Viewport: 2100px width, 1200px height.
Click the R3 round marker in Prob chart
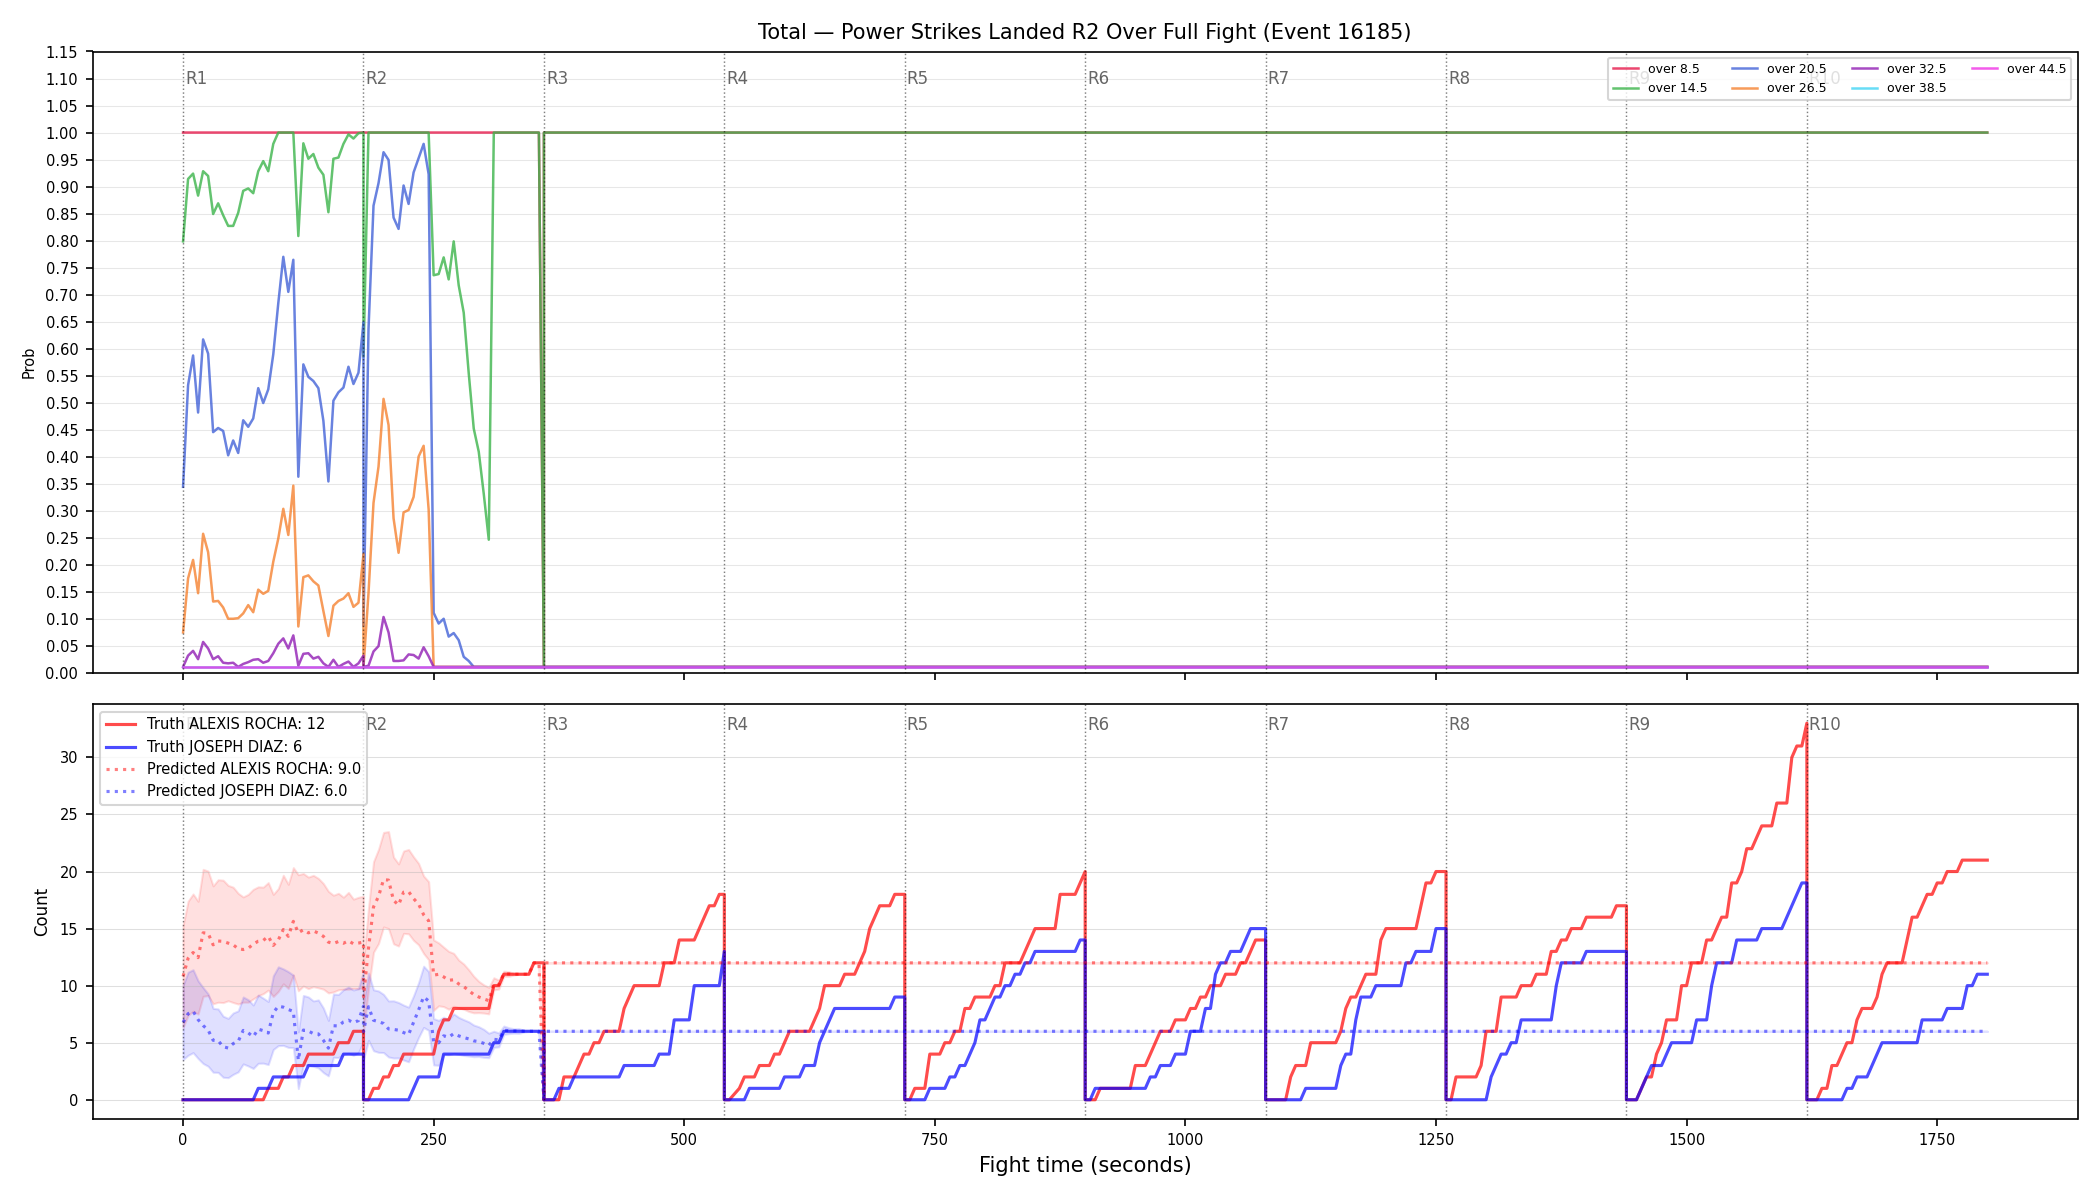pyautogui.click(x=557, y=78)
